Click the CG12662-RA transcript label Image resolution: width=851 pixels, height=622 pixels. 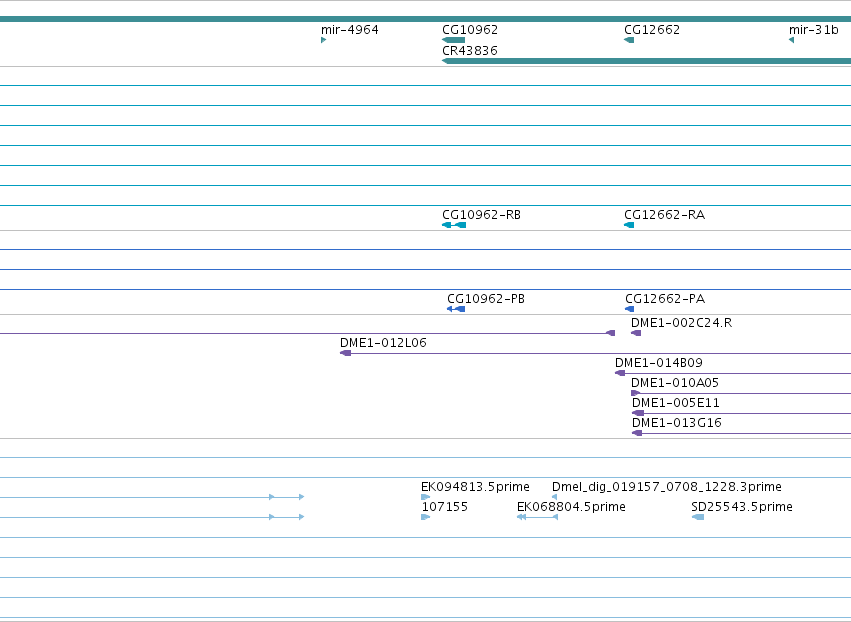tap(664, 215)
